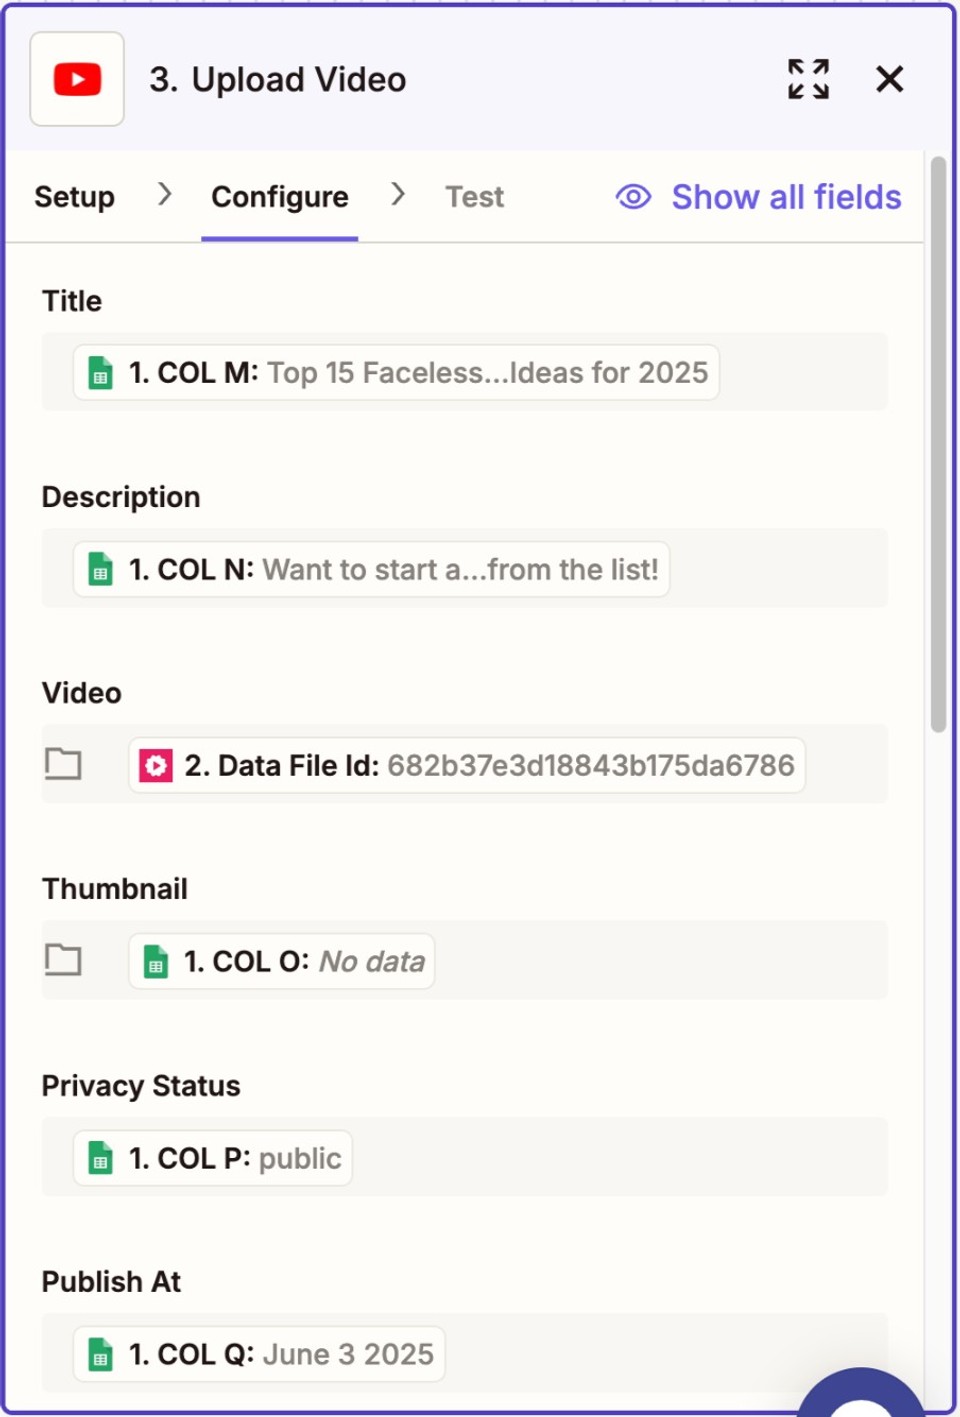This screenshot has height=1417, width=960.
Task: Click the Privacy Status label
Action: click(141, 1086)
